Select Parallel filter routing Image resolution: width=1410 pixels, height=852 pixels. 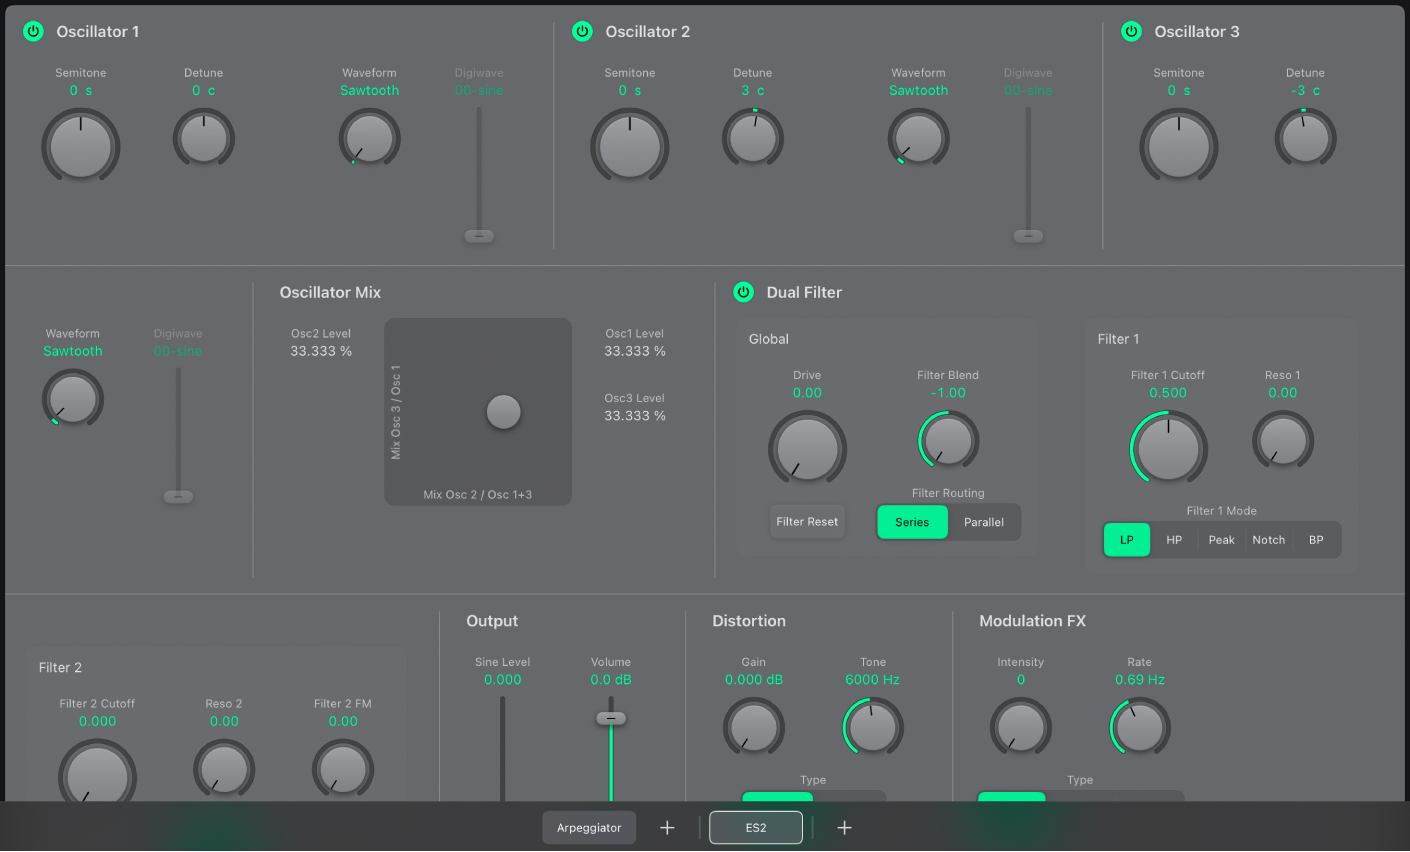[984, 522]
